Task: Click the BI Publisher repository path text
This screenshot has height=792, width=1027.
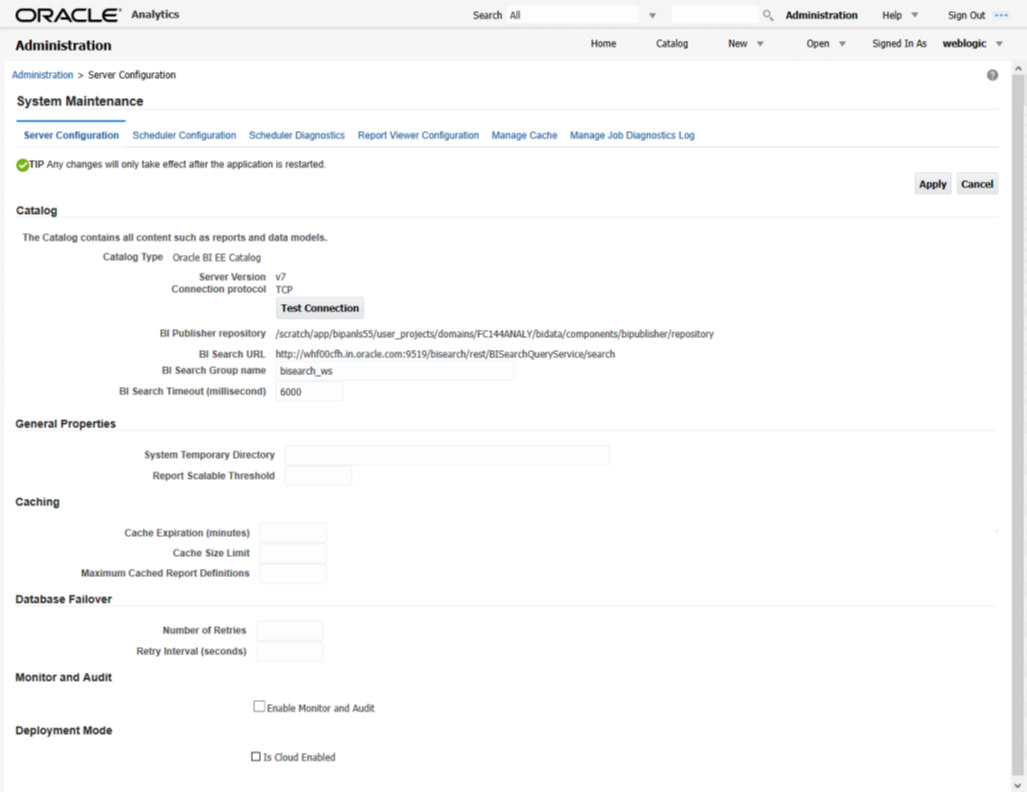Action: click(x=495, y=334)
